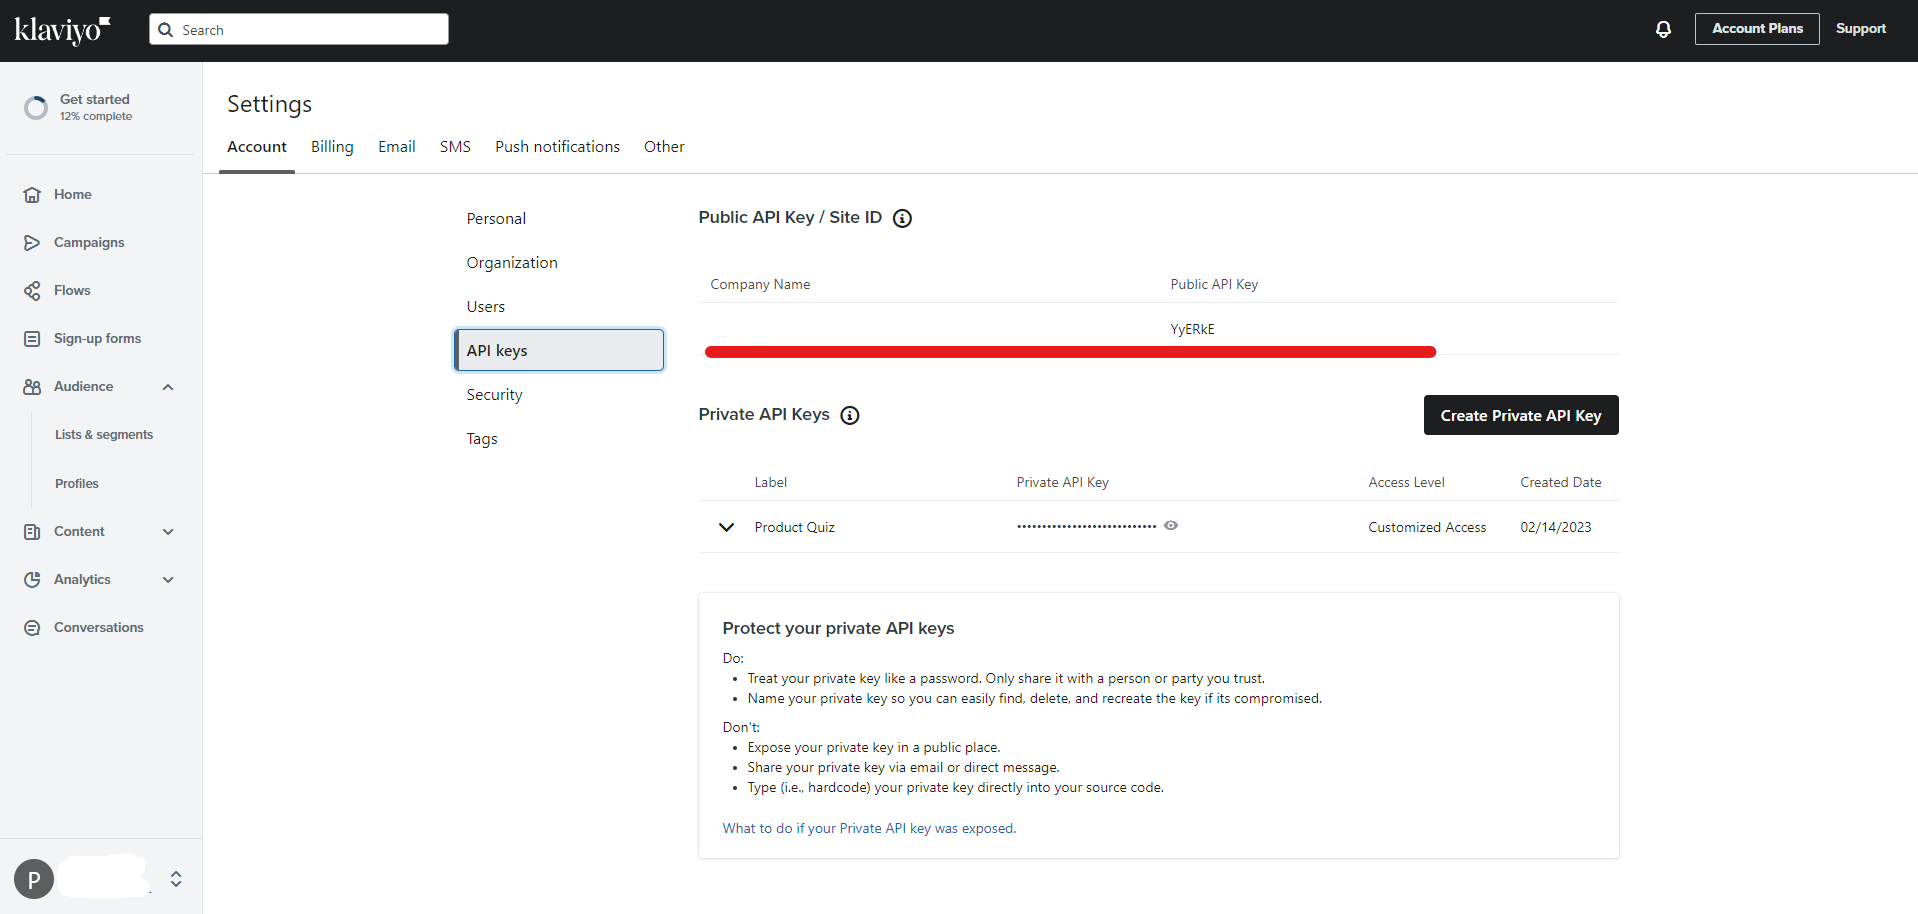This screenshot has height=914, width=1918.
Task: Click the Content icon in sidebar
Action: pyautogui.click(x=32, y=532)
